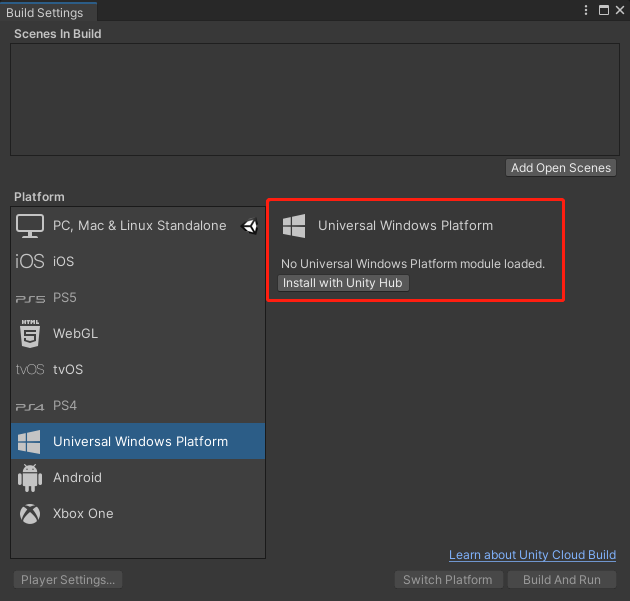
Task: Click Add Open Scenes button
Action: click(561, 168)
